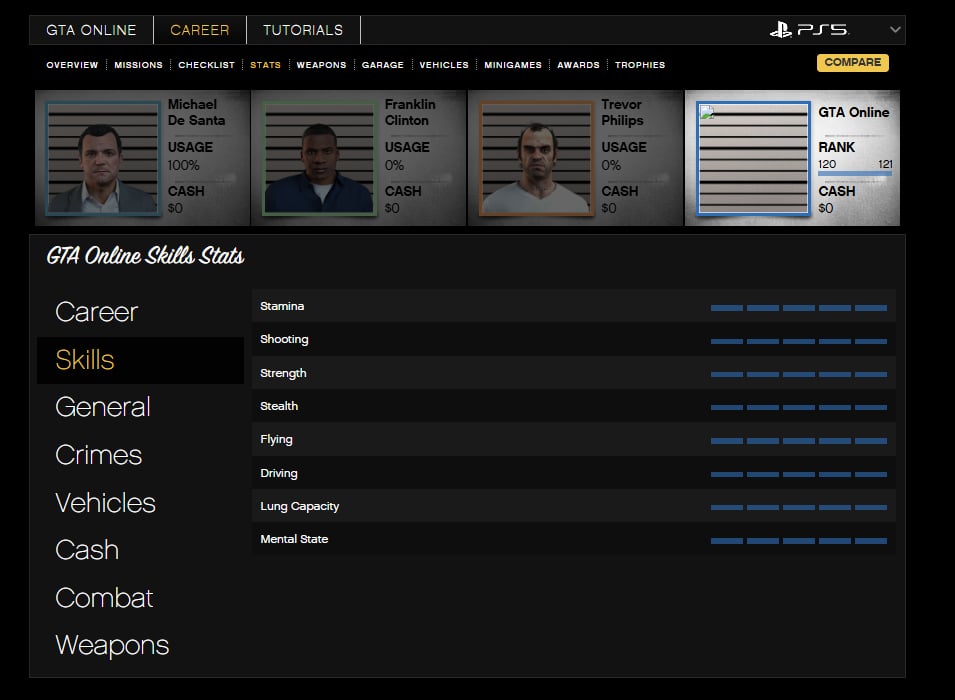955x700 pixels.
Task: Click Franklin Clinton name text
Action: [410, 112]
